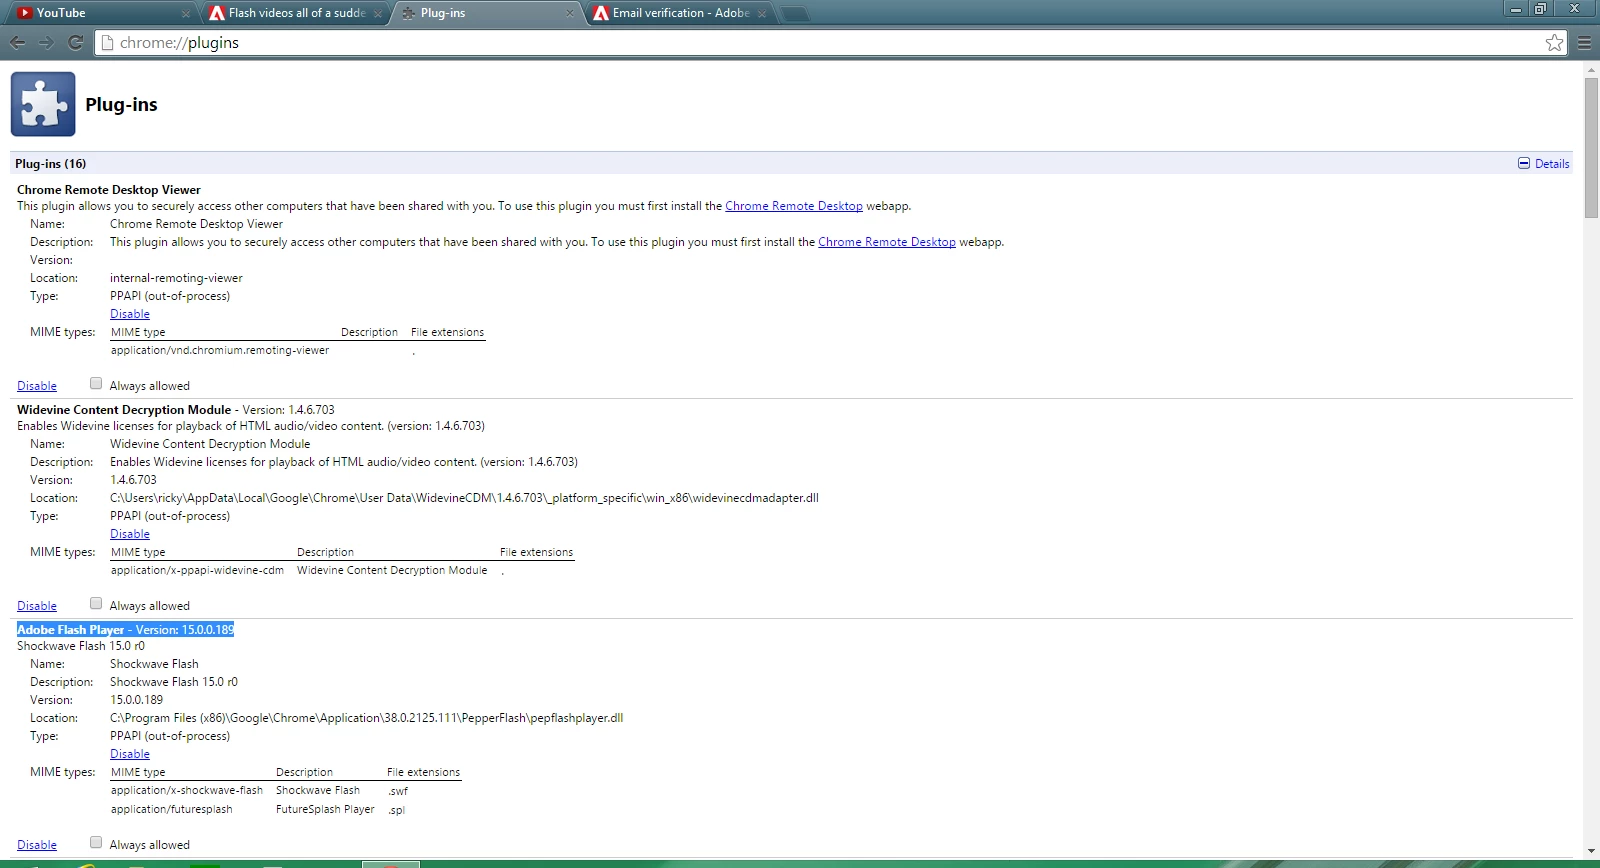This screenshot has height=868, width=1600.
Task: Click the page icon in the address bar
Action: pyautogui.click(x=108, y=43)
